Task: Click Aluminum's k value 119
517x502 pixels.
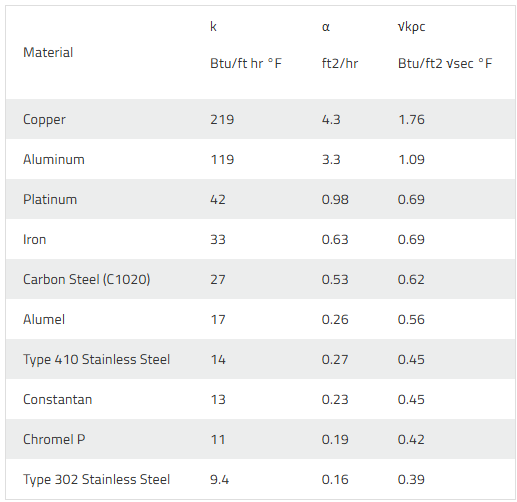Action: (222, 160)
